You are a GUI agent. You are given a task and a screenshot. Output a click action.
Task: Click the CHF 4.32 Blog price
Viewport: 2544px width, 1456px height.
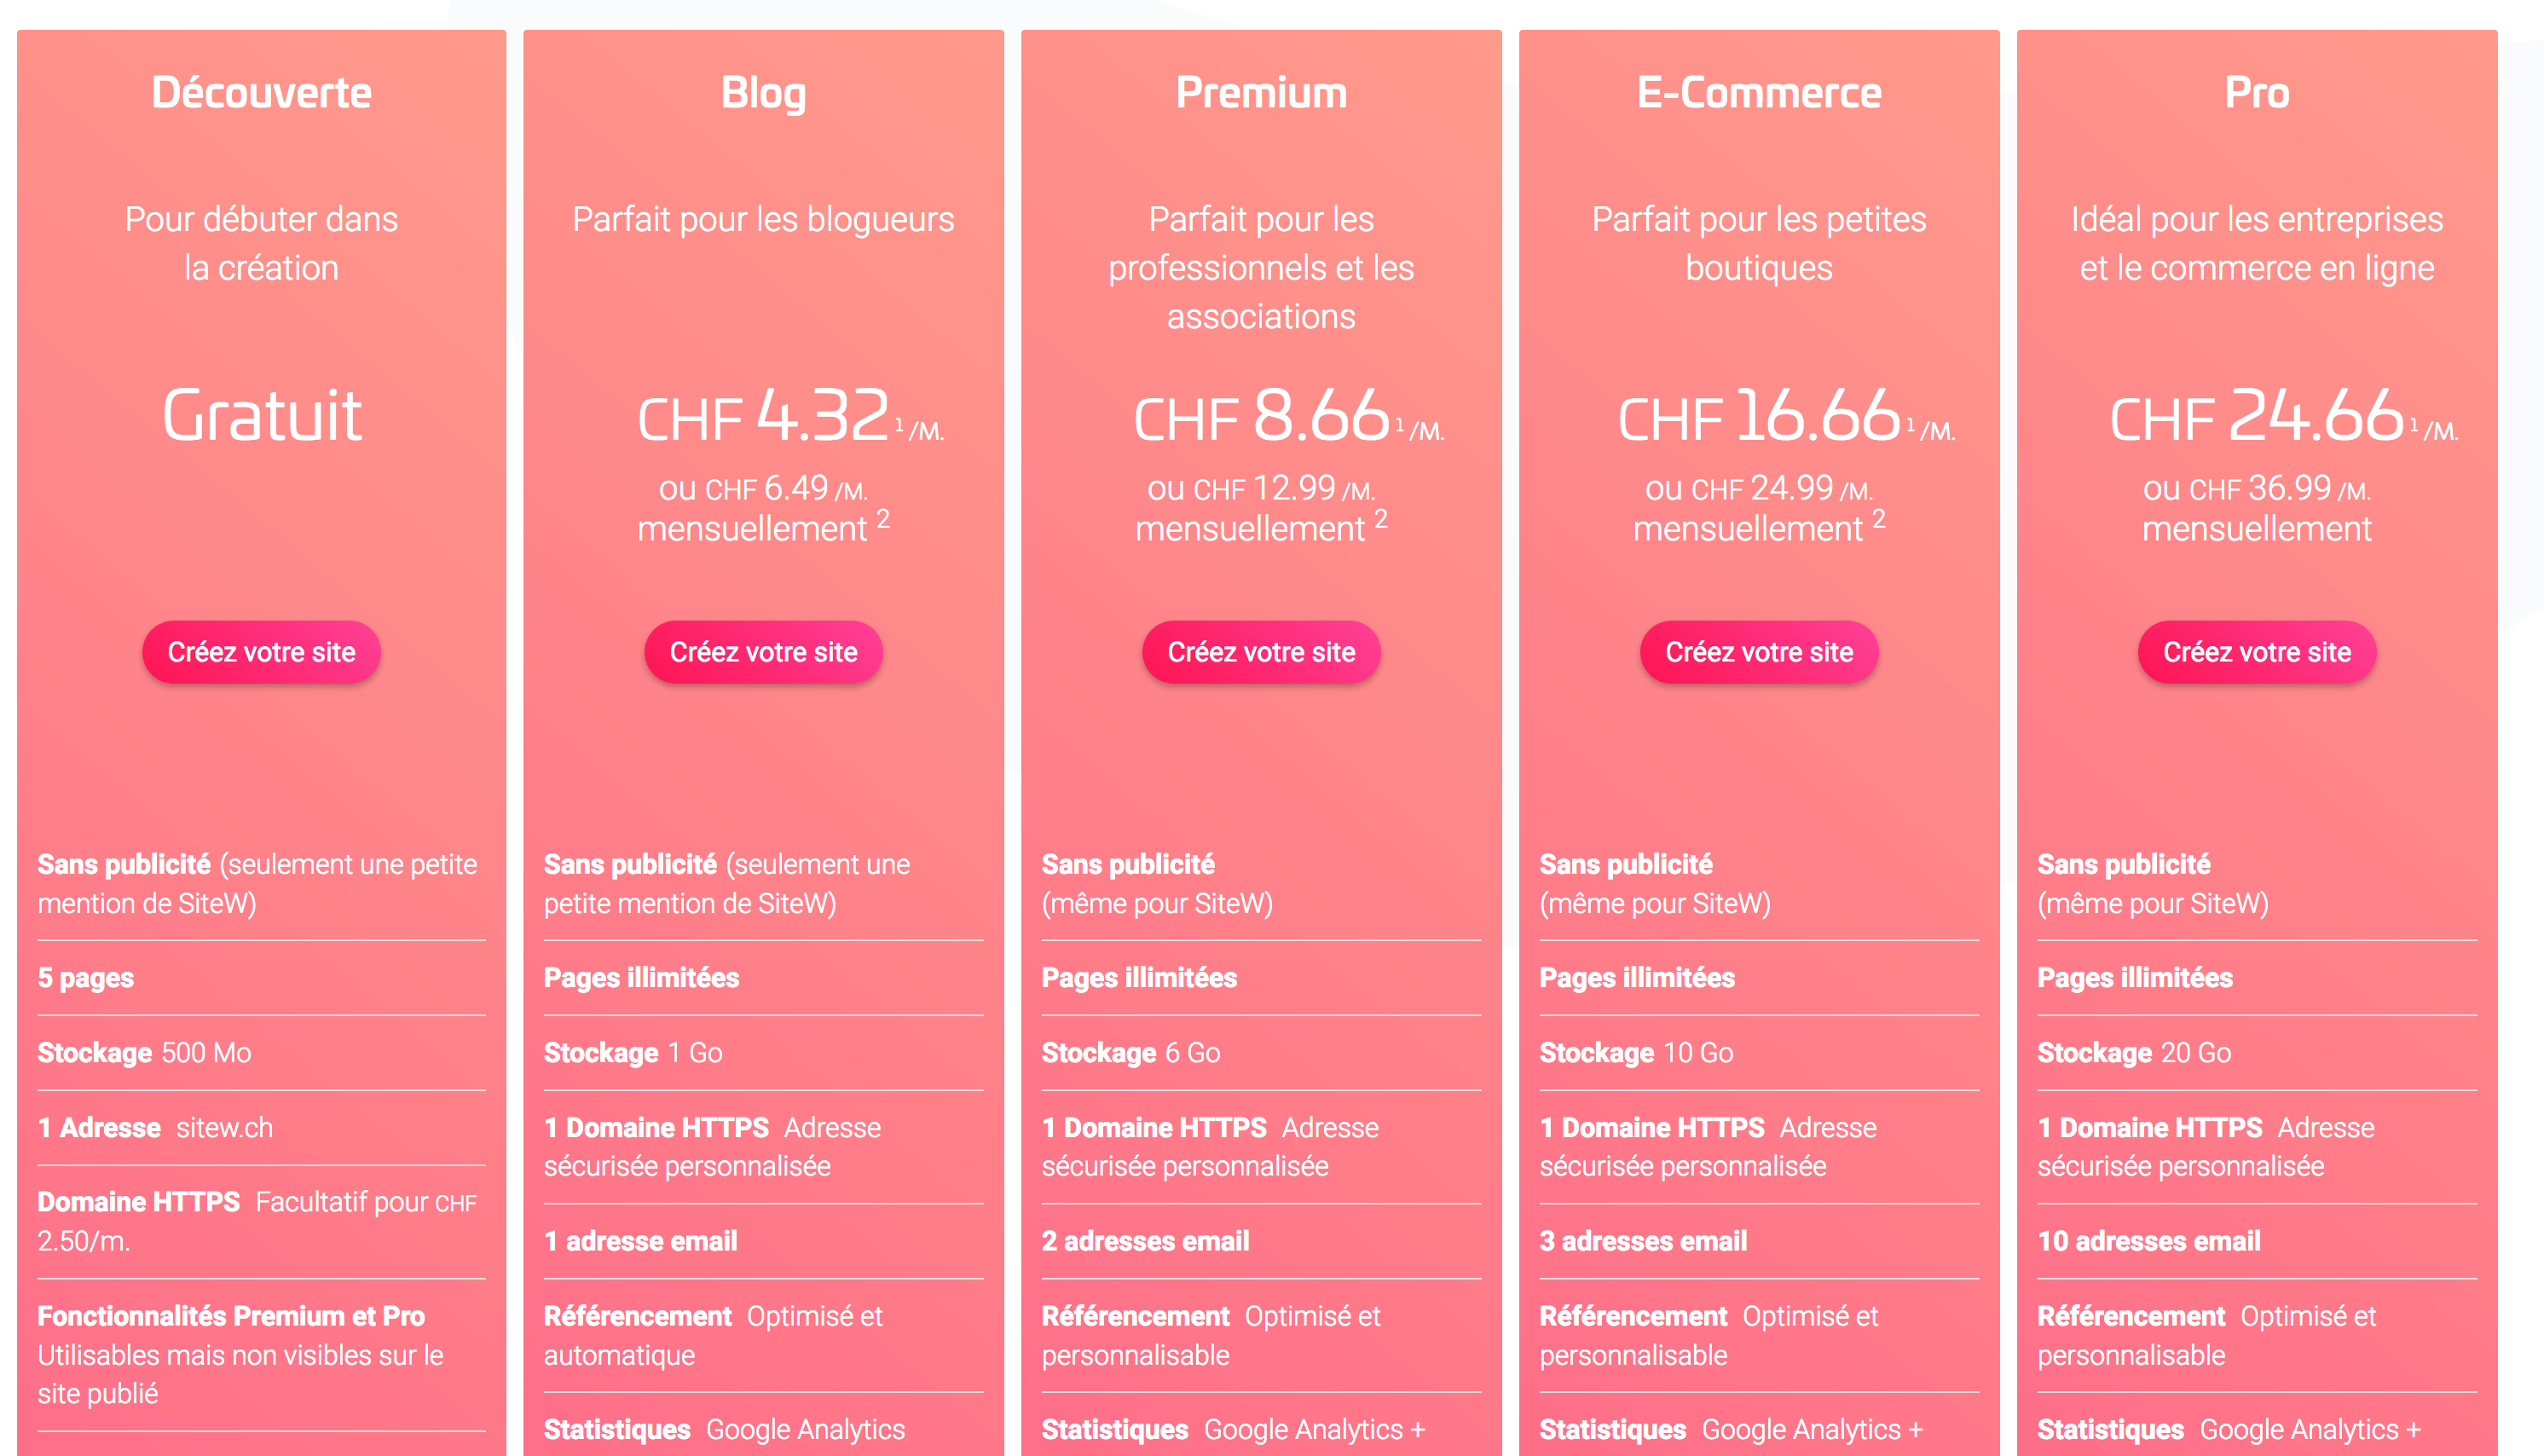[x=764, y=416]
